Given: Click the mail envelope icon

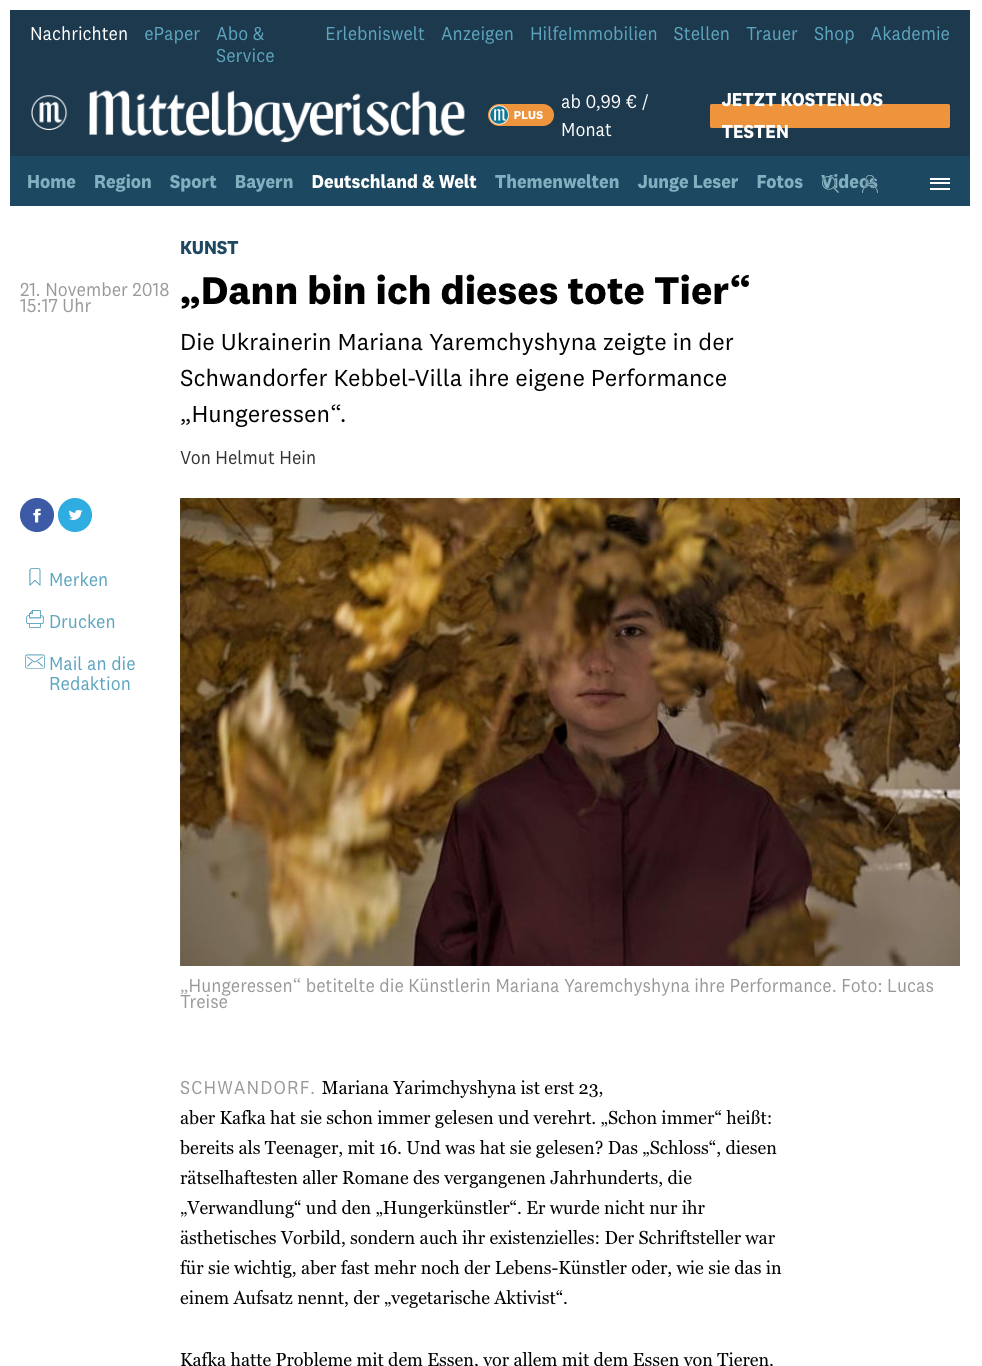Looking at the screenshot, I should (x=35, y=662).
